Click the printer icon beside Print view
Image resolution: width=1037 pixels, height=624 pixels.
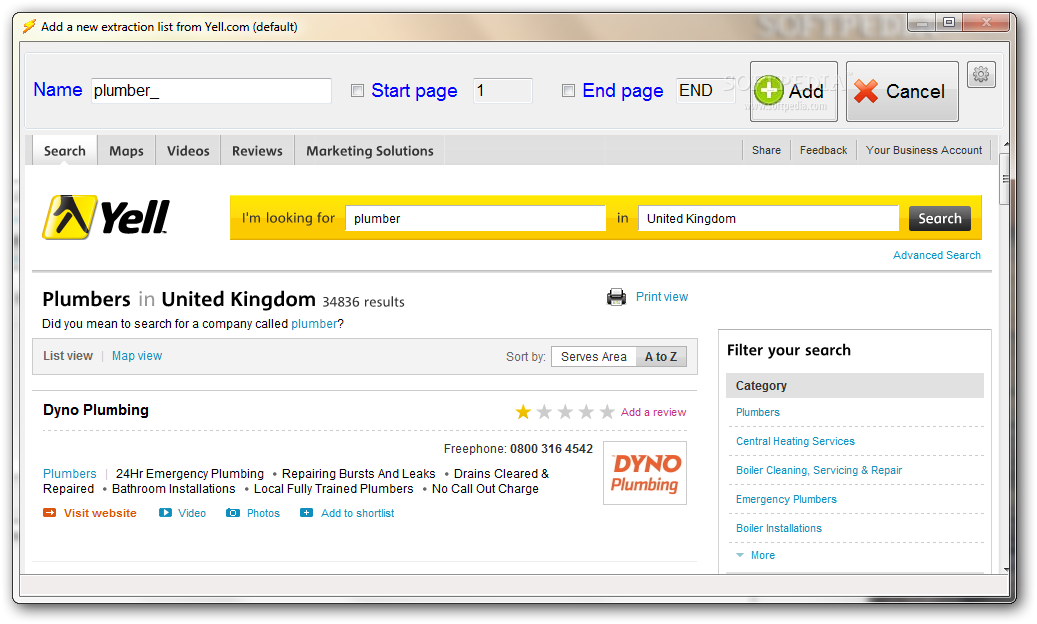pyautogui.click(x=616, y=297)
